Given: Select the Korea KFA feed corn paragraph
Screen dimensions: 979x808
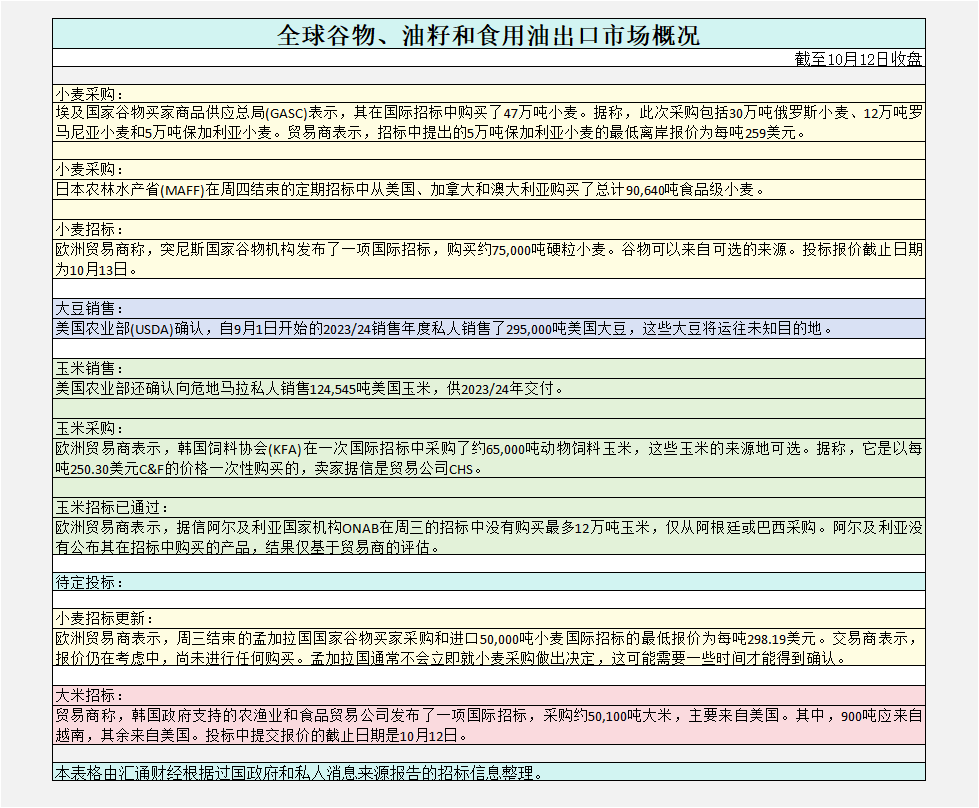Looking at the screenshot, I should click(x=489, y=458).
